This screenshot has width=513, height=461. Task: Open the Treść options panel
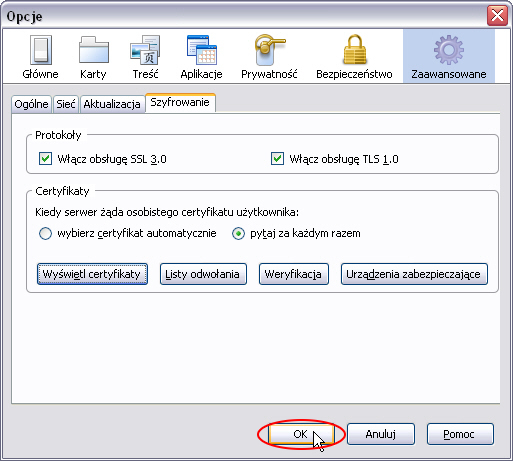click(x=145, y=57)
